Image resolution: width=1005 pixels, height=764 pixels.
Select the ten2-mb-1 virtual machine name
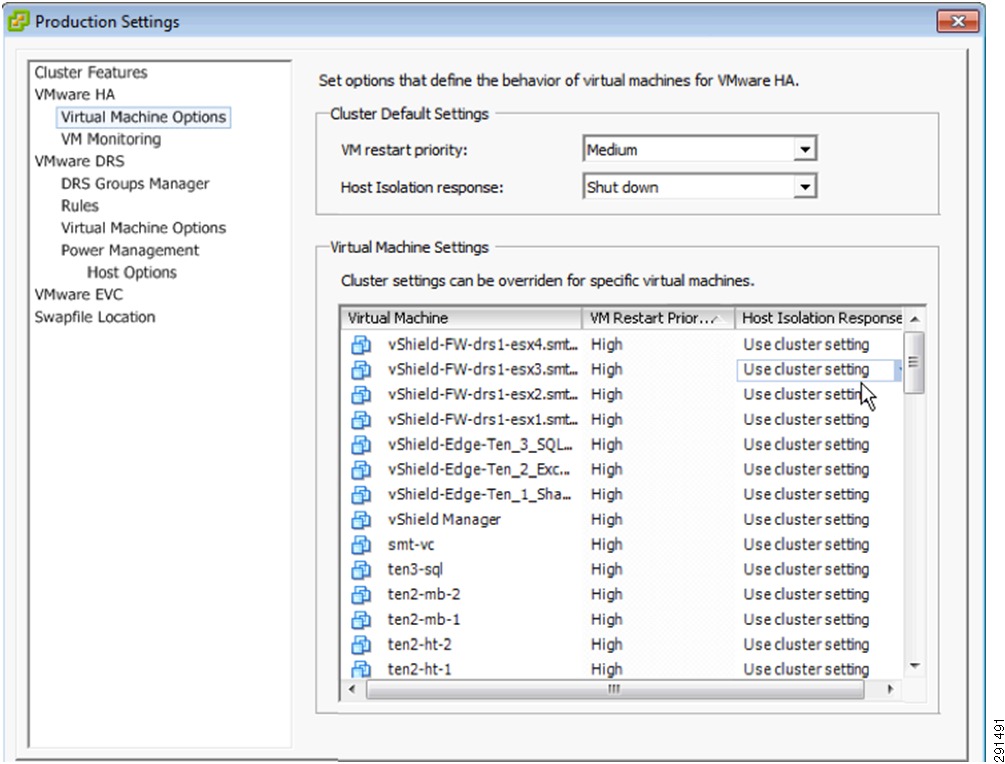coord(424,620)
